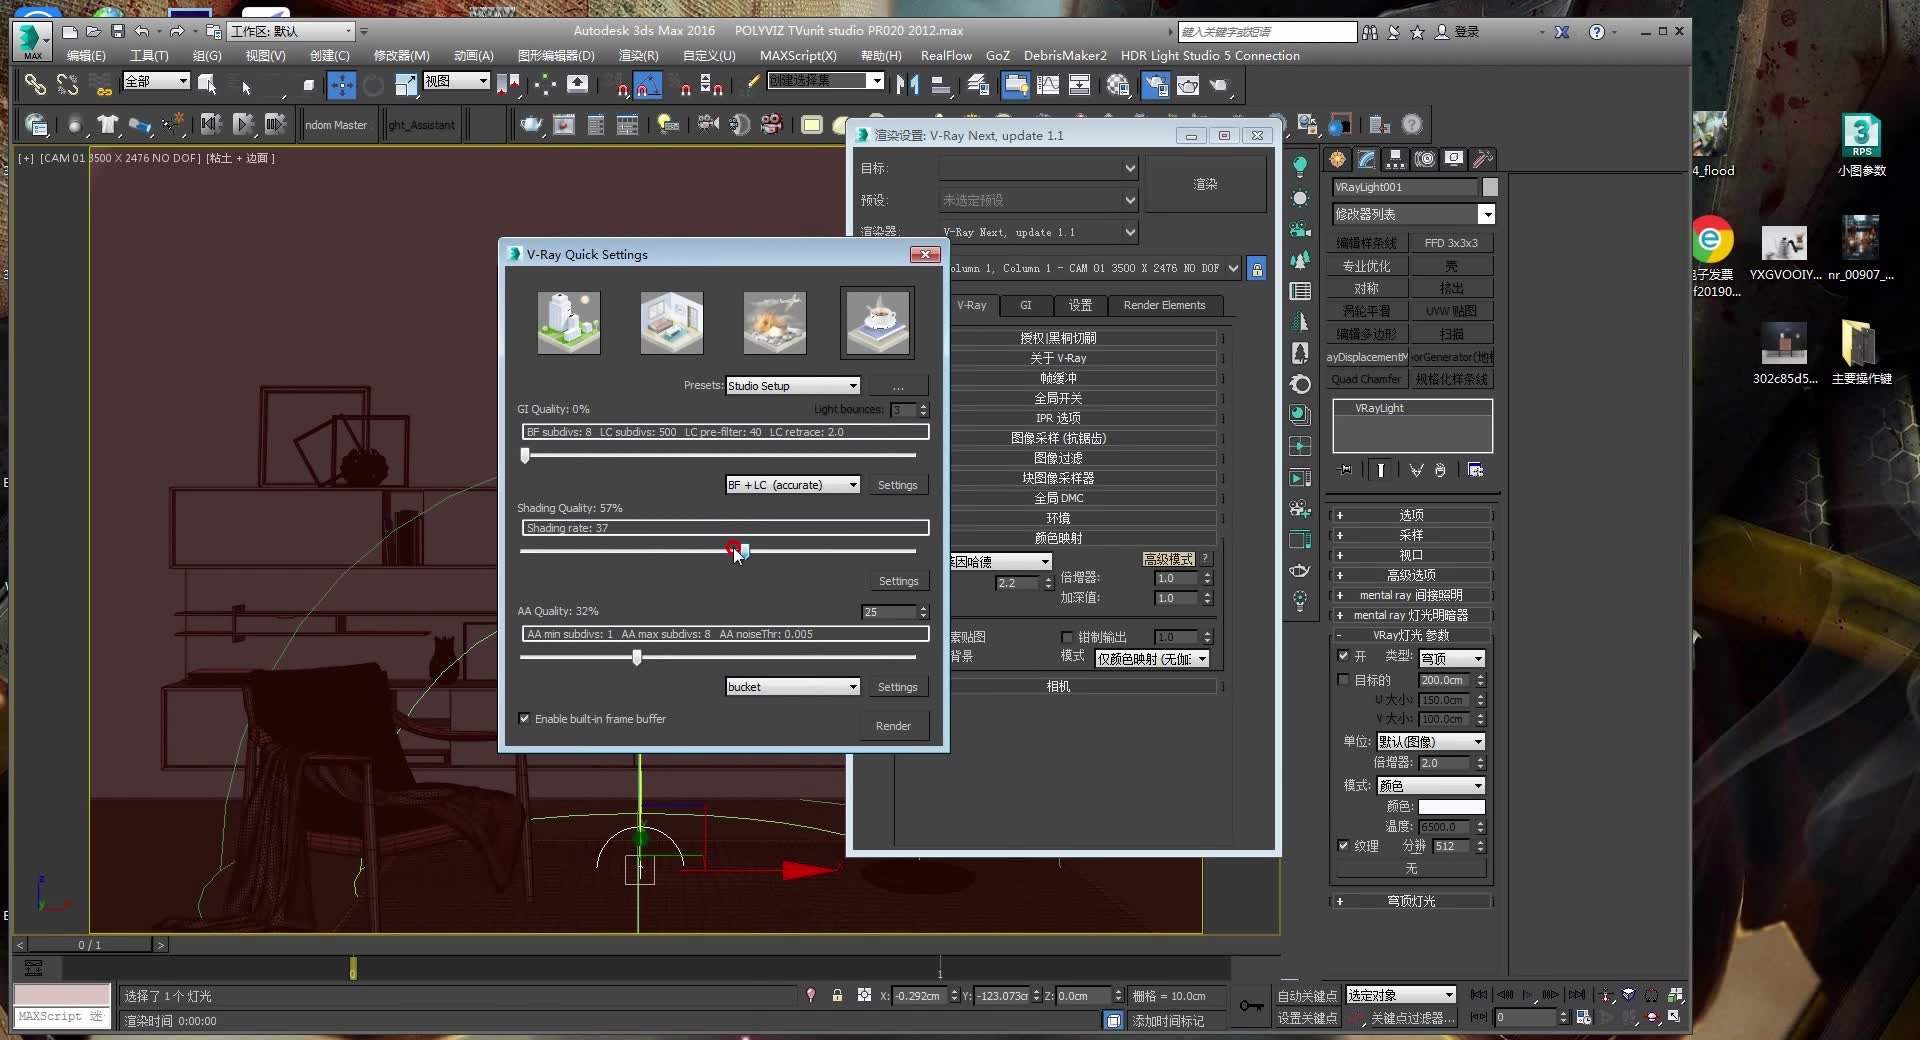The image size is (1920, 1040).
Task: Click the Render button in V-Ray Quick Settings
Action: coord(893,726)
